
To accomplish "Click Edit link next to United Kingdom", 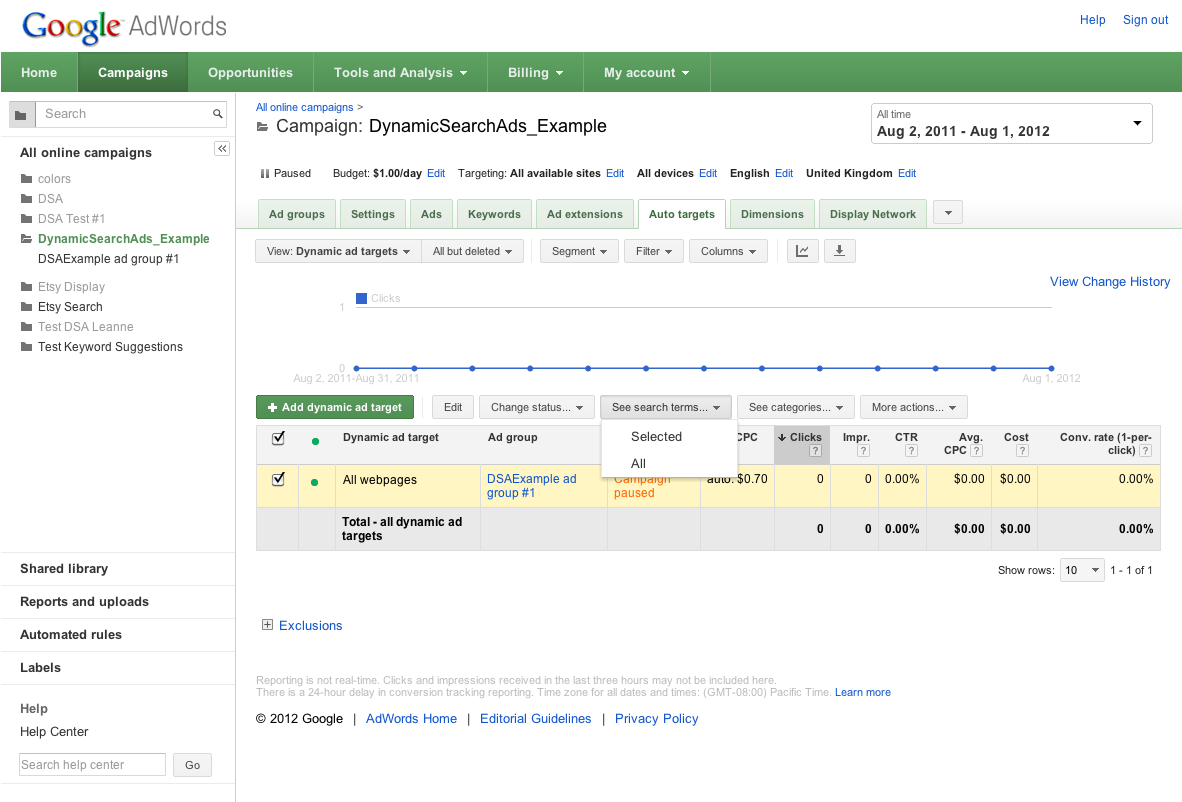I will pos(907,173).
